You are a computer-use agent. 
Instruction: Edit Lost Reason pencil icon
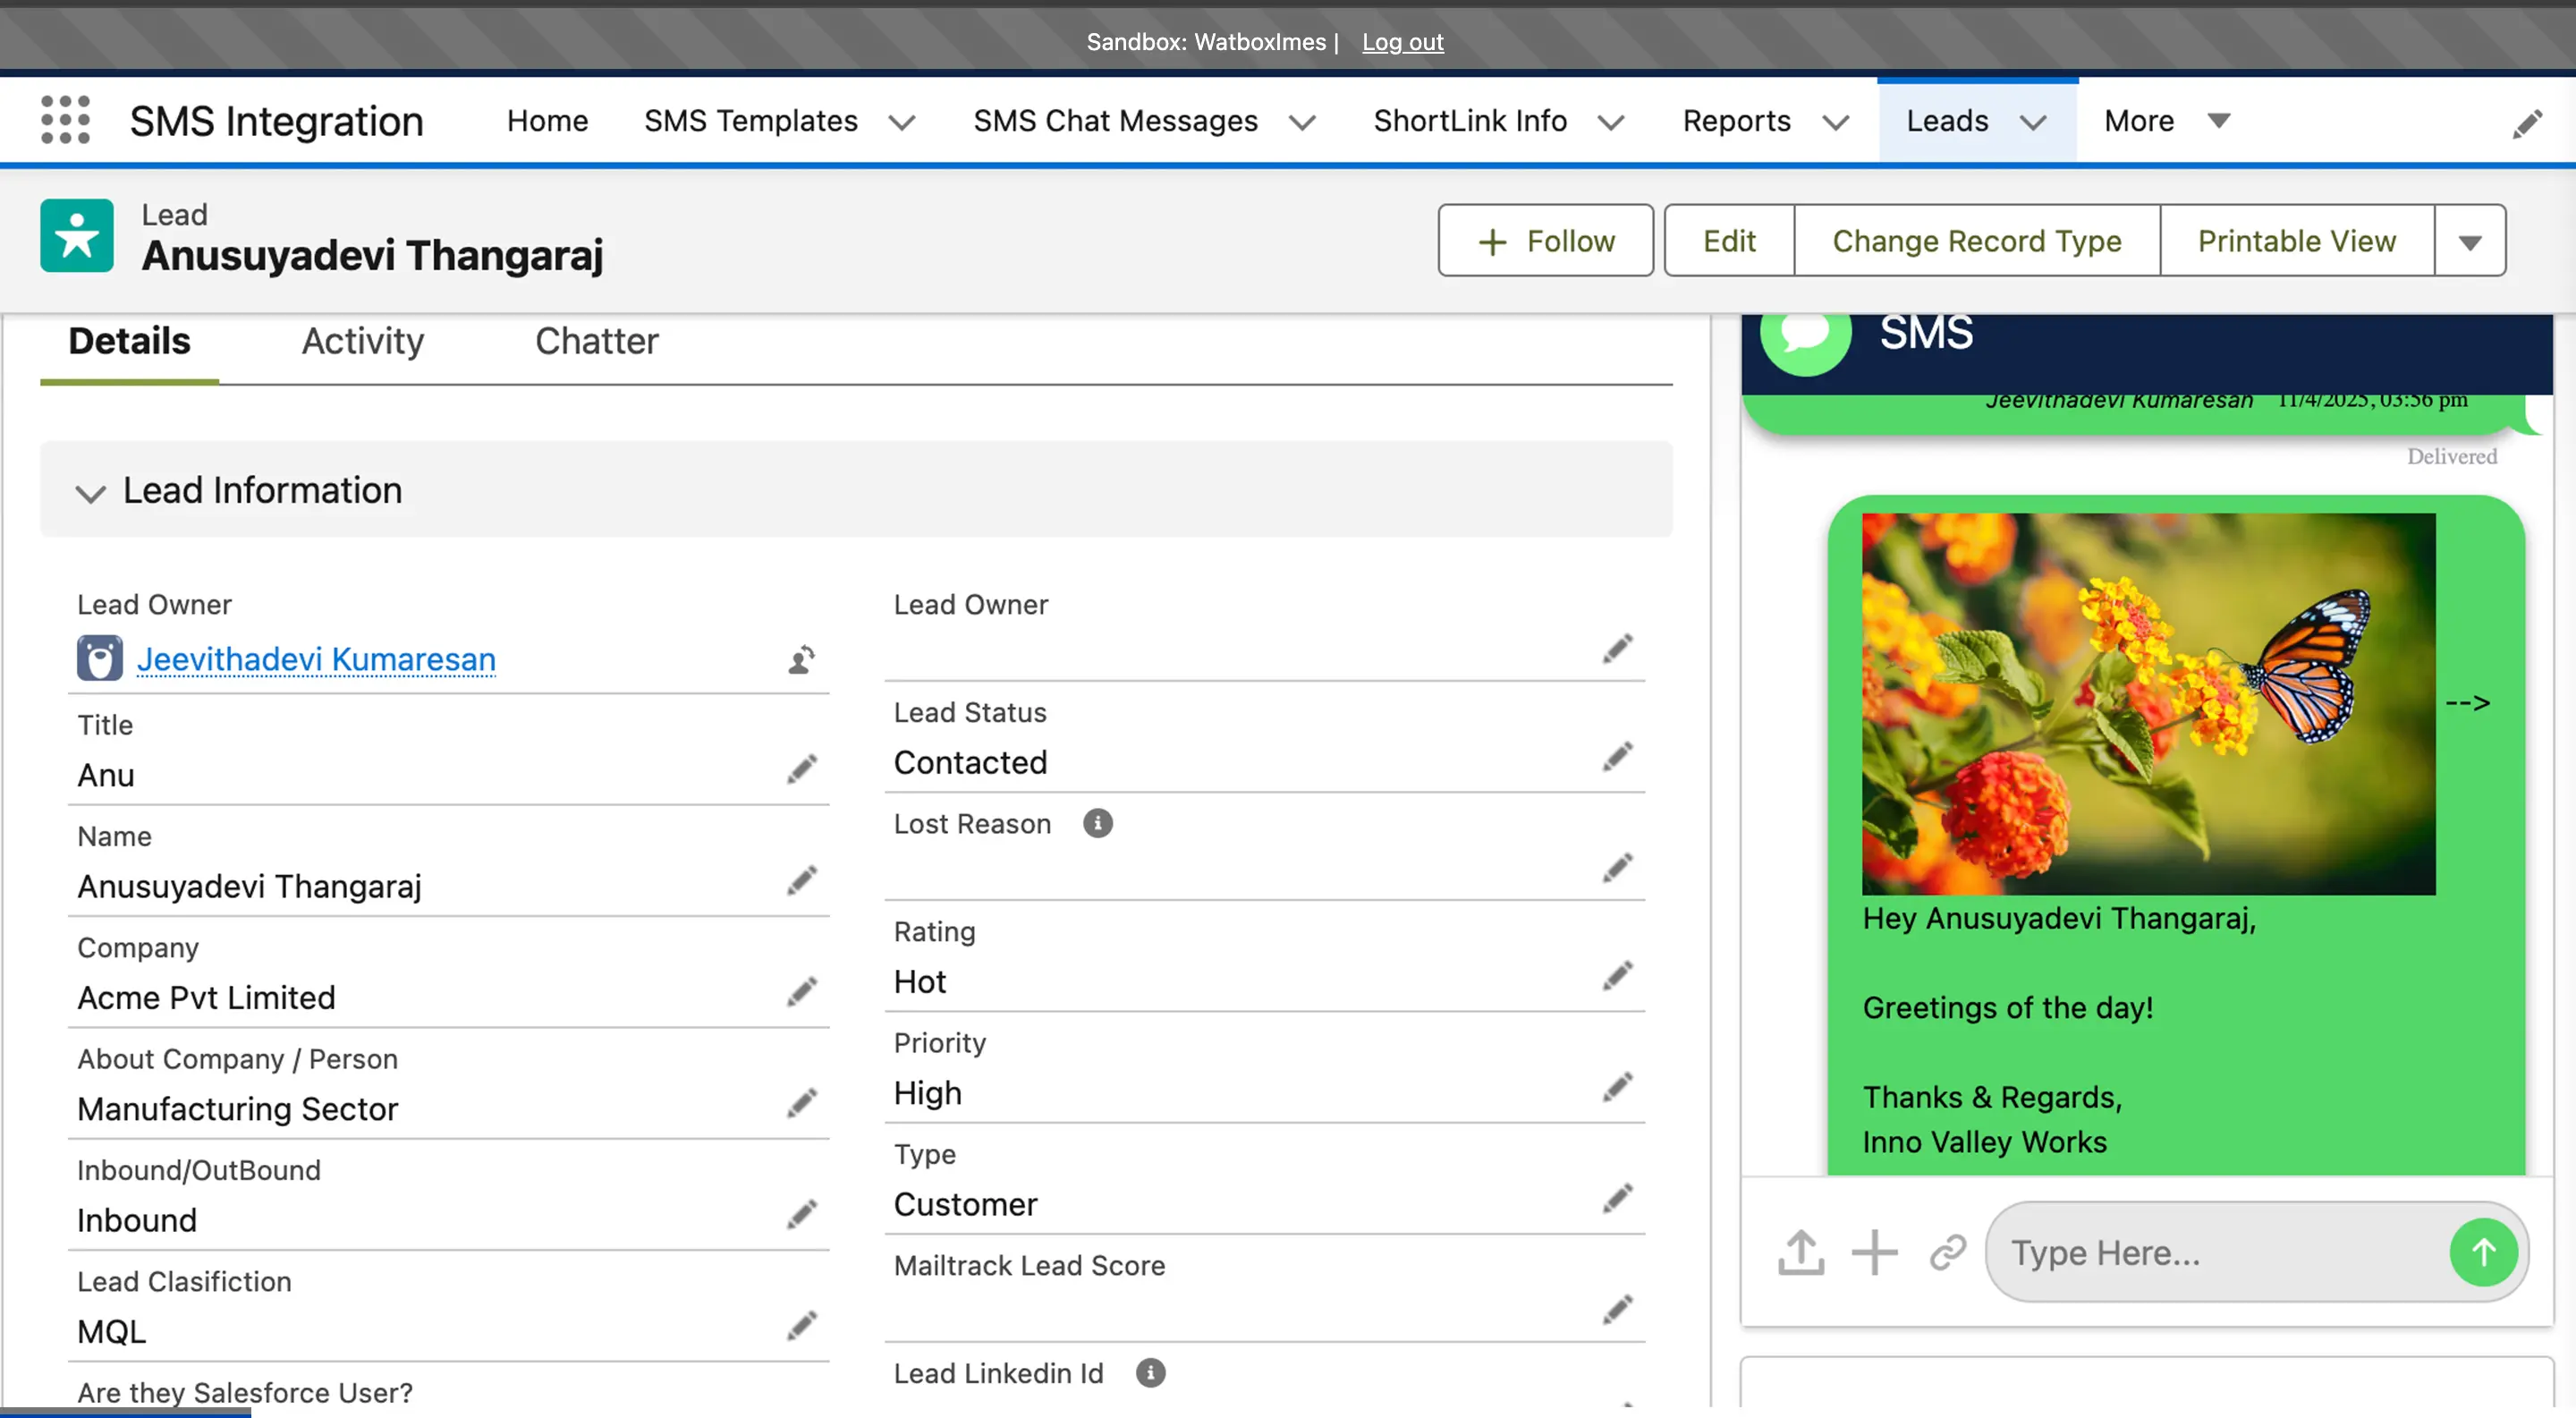pyautogui.click(x=1617, y=868)
